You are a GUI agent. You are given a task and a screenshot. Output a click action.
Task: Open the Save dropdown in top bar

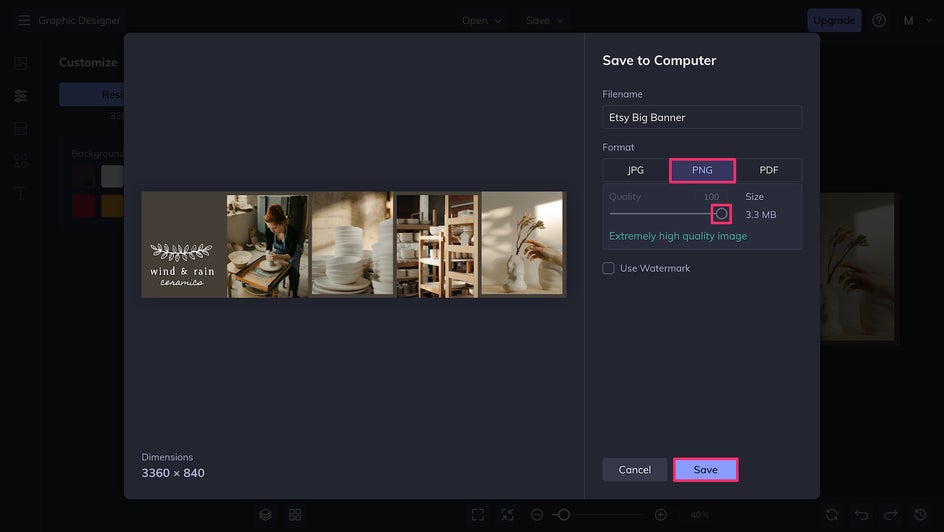545,20
